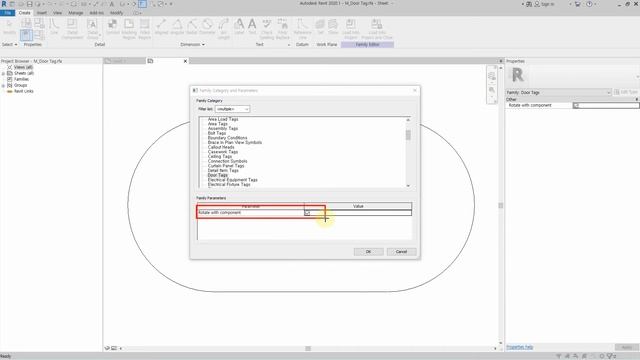Select the Label tool
The height and width of the screenshot is (360, 640).
click(x=239, y=27)
